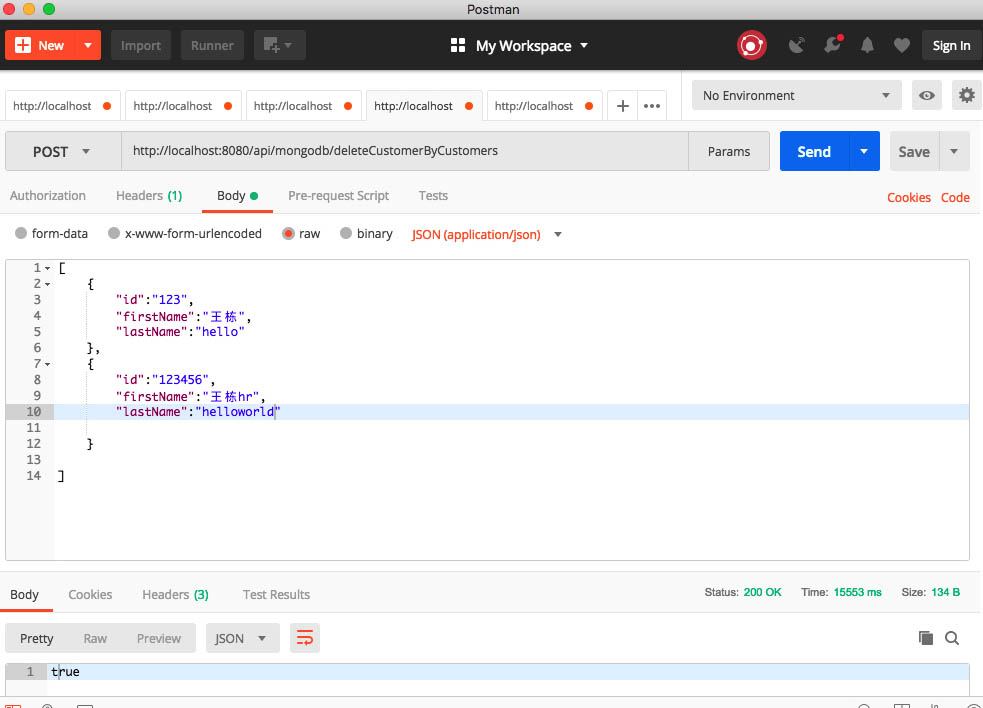The height and width of the screenshot is (708, 983).
Task: Click the heart icon in the header
Action: [901, 45]
